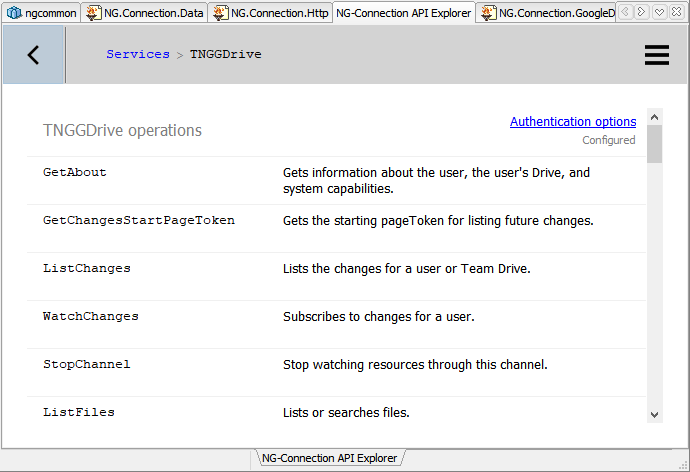Select the GetChangesStartPageToken operation
The height and width of the screenshot is (472, 690).
coord(139,220)
